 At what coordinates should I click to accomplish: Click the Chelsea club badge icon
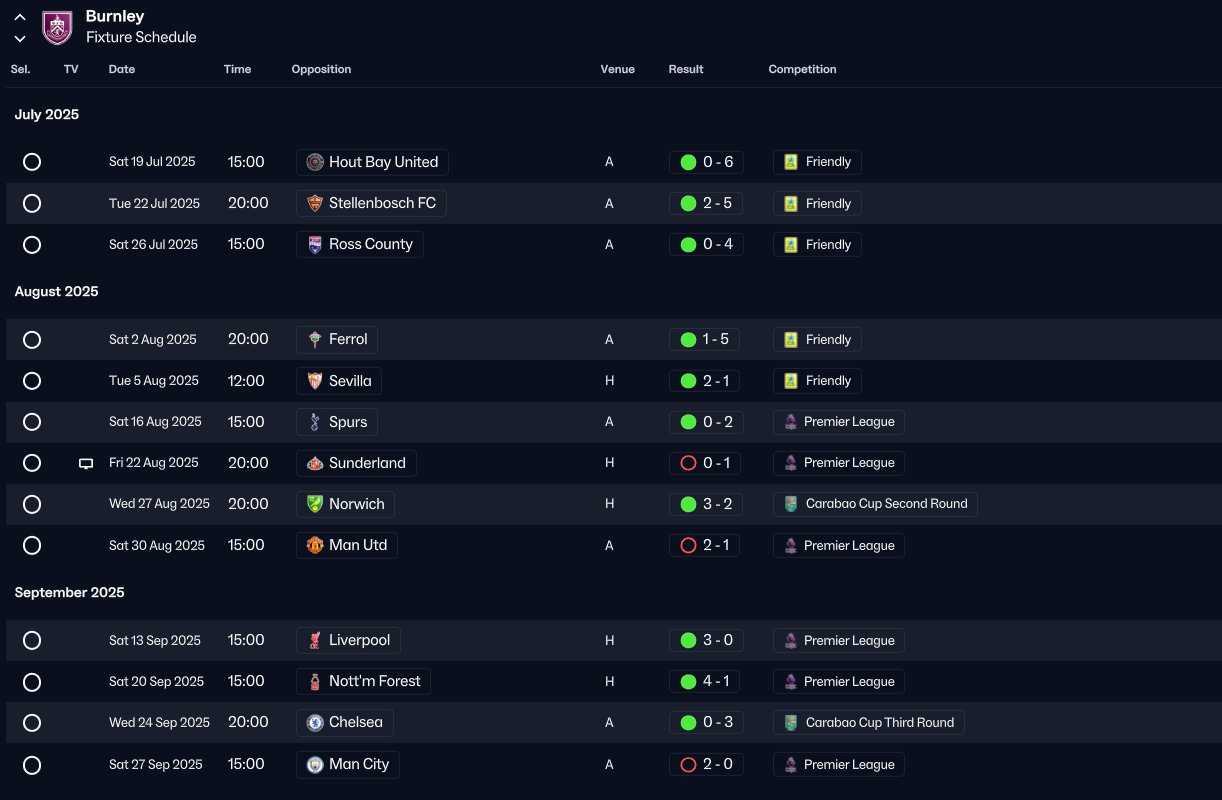click(315, 722)
